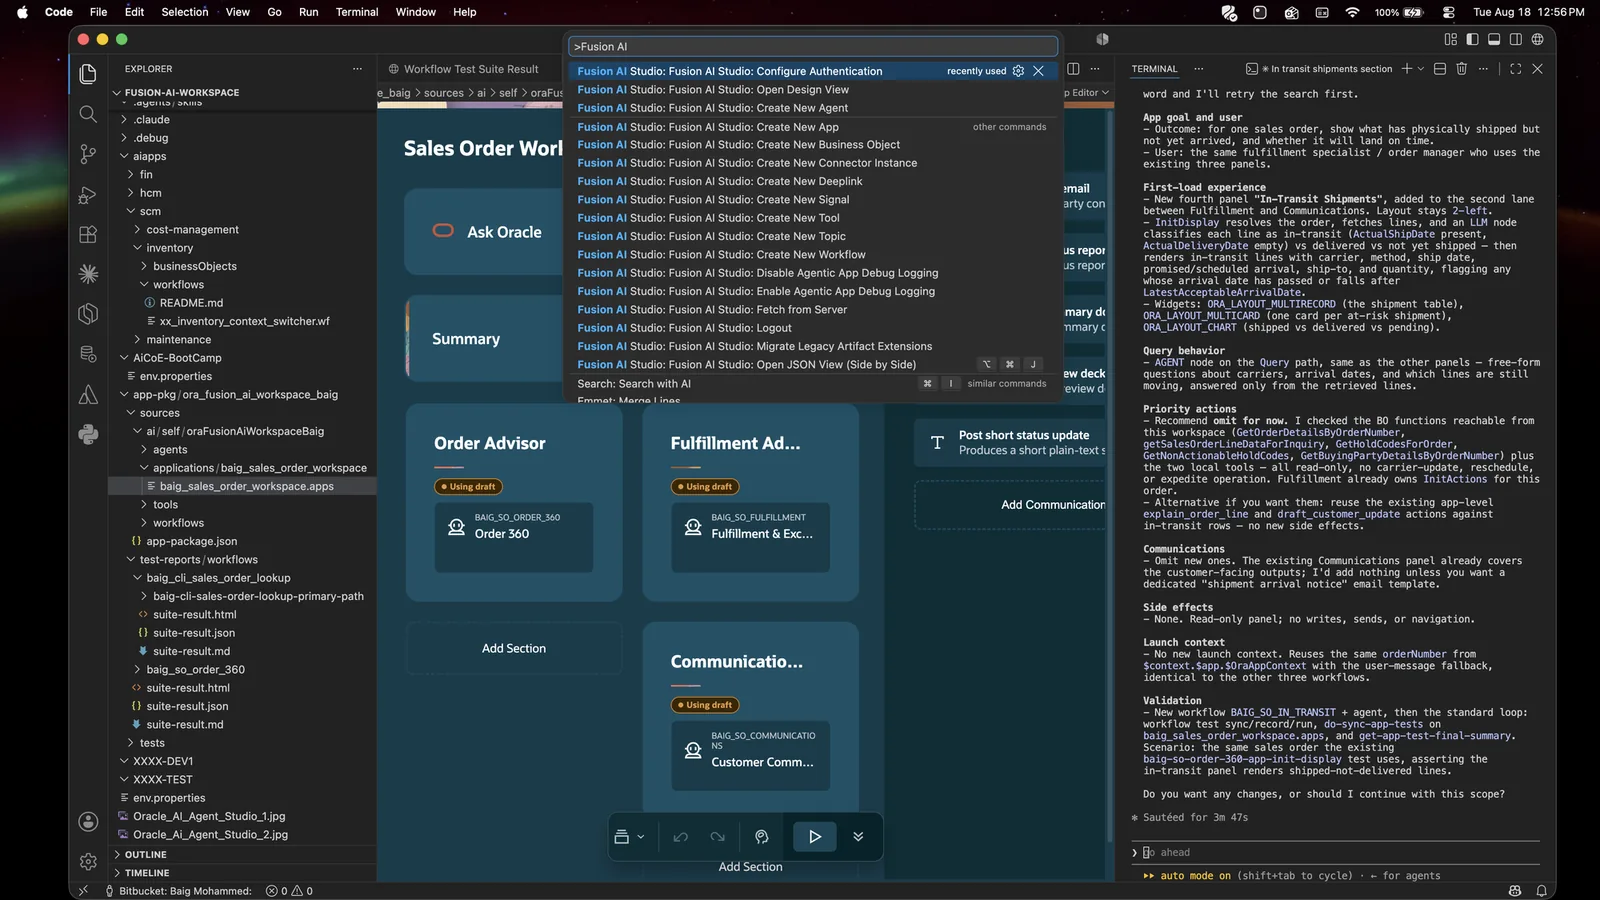
Task: Open the Selection menu
Action: pos(185,12)
